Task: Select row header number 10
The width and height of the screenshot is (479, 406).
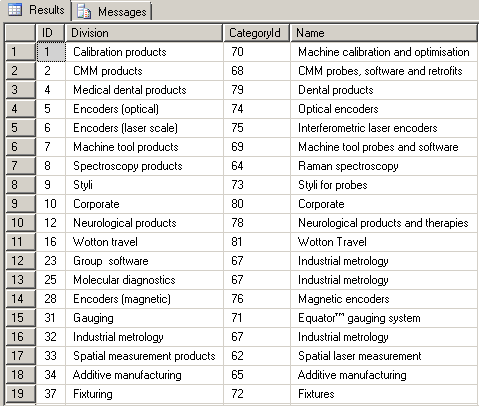Action: (20, 223)
